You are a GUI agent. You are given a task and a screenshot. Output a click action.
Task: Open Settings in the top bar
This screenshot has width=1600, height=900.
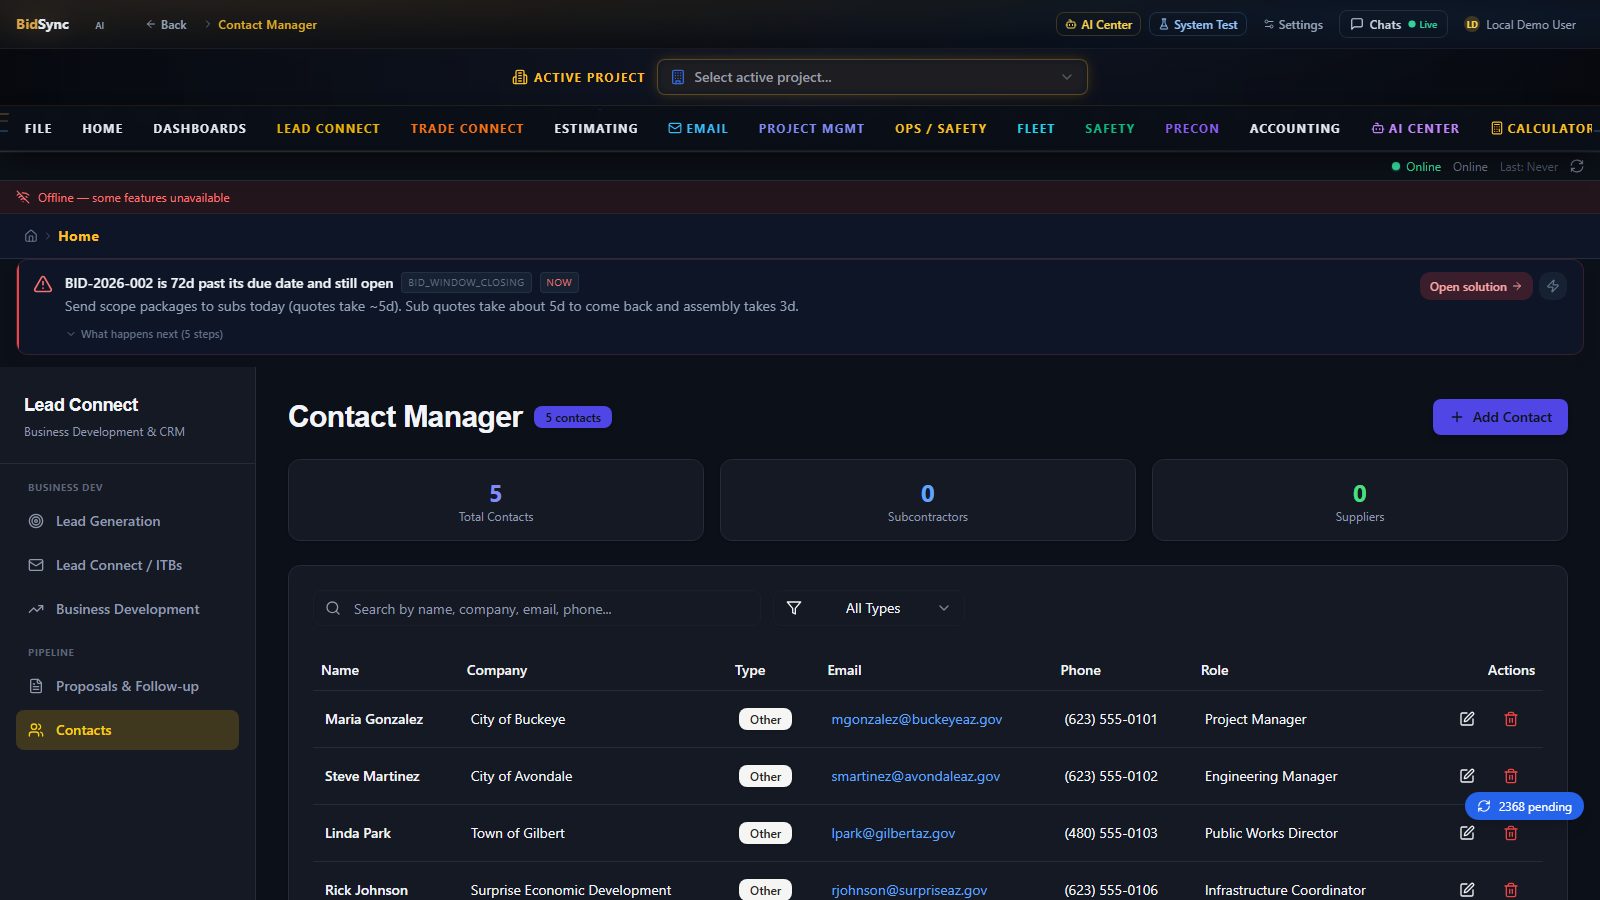pos(1293,24)
